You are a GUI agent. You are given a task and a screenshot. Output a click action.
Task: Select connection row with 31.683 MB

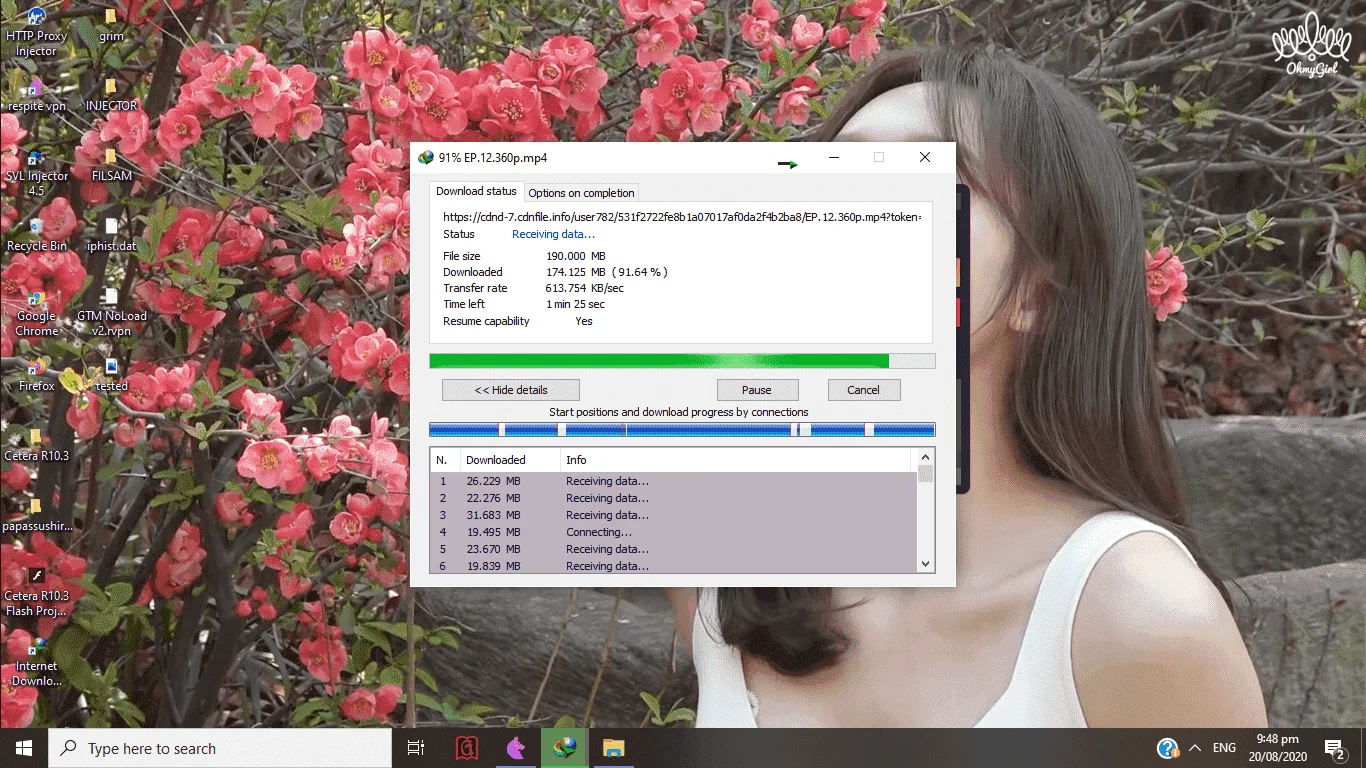(x=673, y=515)
